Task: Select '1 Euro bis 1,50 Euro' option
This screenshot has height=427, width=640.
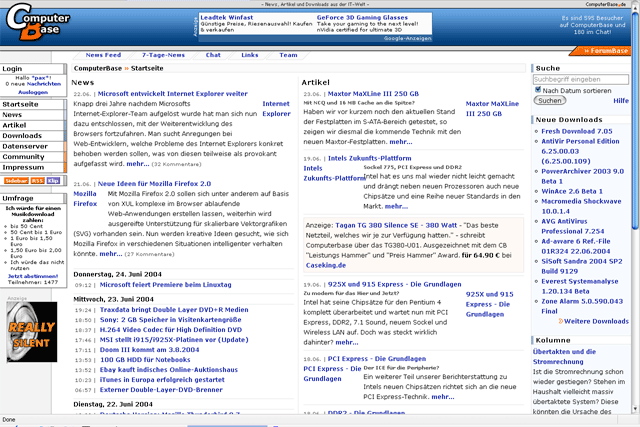Action: point(31,241)
